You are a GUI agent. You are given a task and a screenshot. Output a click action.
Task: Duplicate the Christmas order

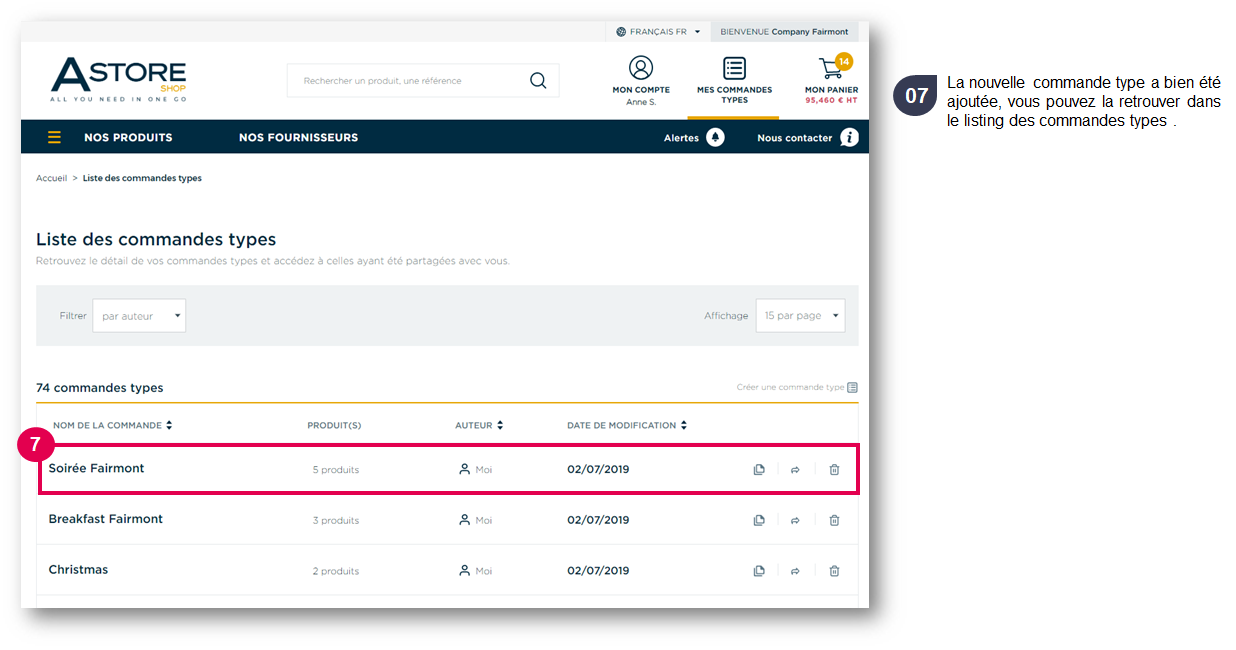(x=759, y=571)
